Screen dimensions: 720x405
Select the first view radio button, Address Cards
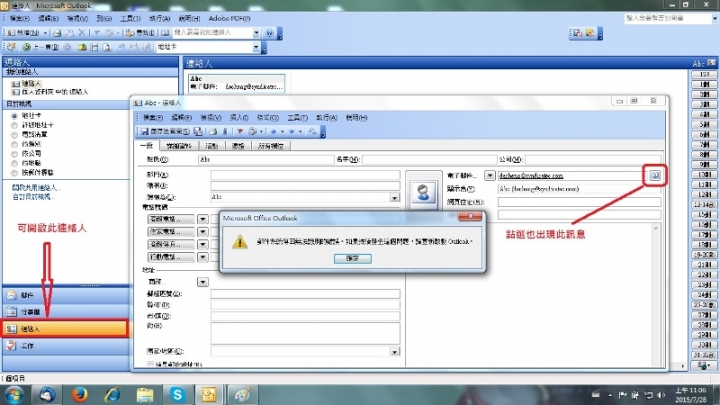[14, 116]
